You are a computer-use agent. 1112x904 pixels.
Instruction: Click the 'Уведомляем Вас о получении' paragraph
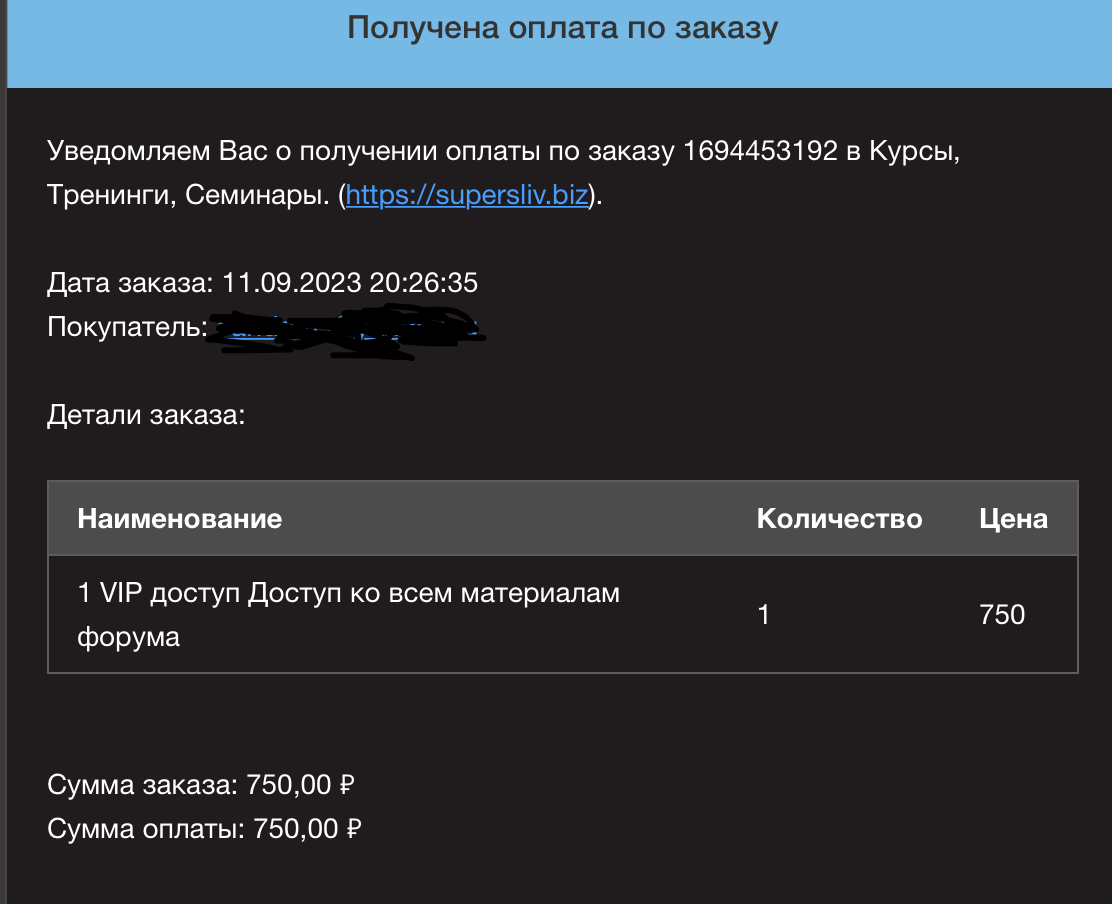(504, 172)
